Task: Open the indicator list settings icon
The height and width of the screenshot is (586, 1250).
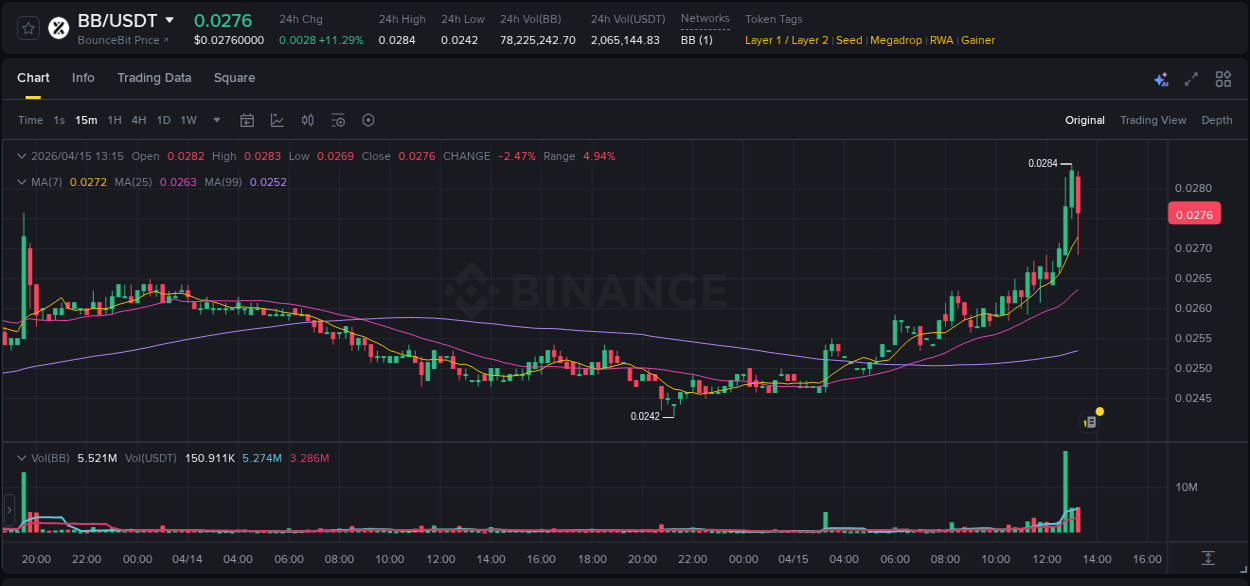Action: (x=338, y=120)
